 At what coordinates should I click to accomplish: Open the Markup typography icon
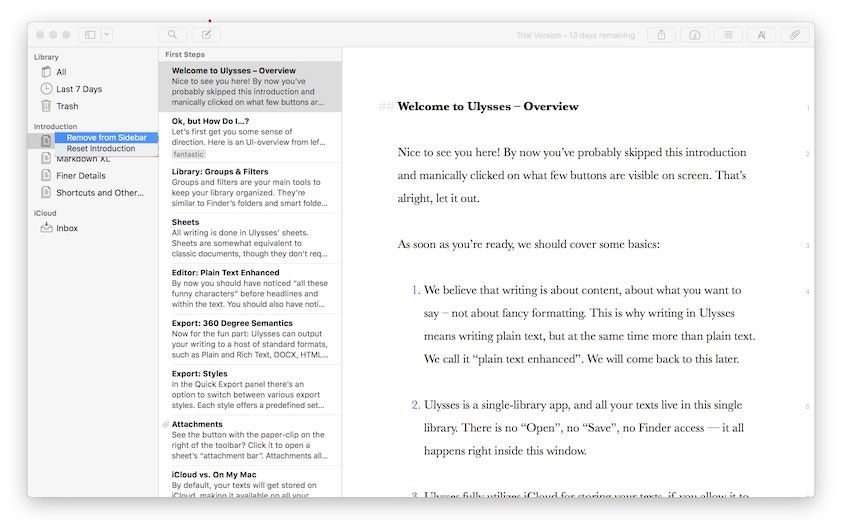click(x=761, y=35)
